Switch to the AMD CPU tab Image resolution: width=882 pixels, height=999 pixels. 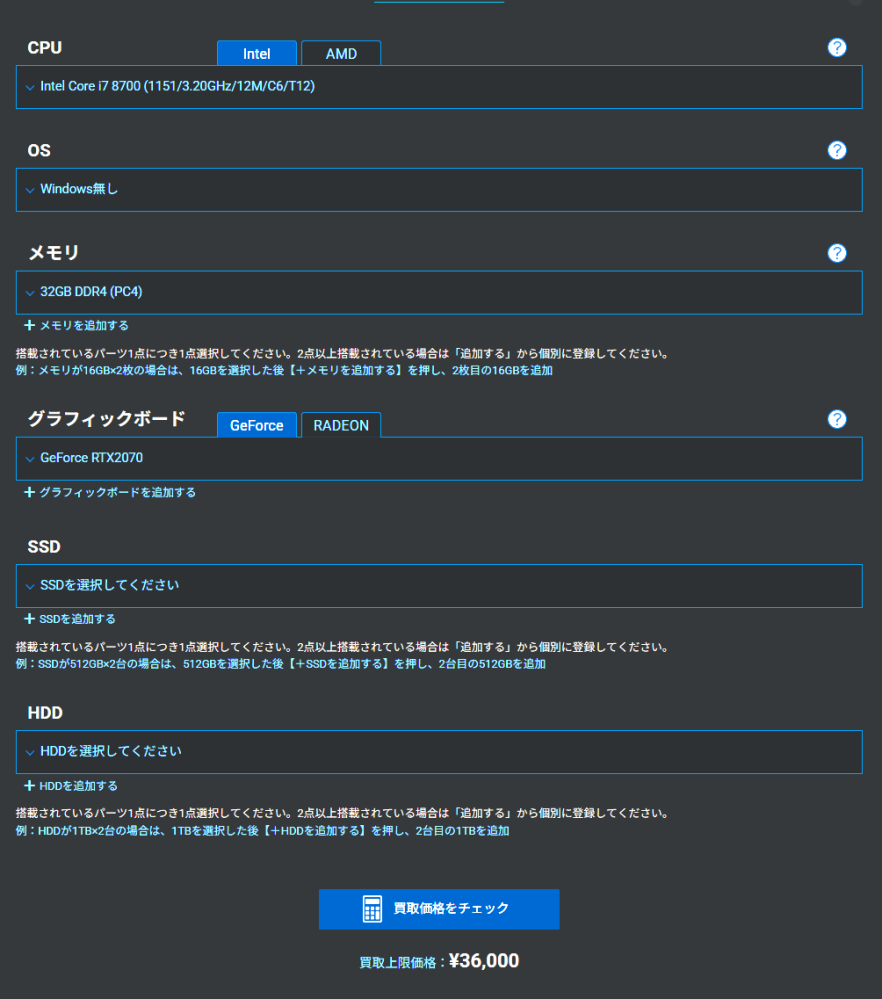pyautogui.click(x=341, y=54)
